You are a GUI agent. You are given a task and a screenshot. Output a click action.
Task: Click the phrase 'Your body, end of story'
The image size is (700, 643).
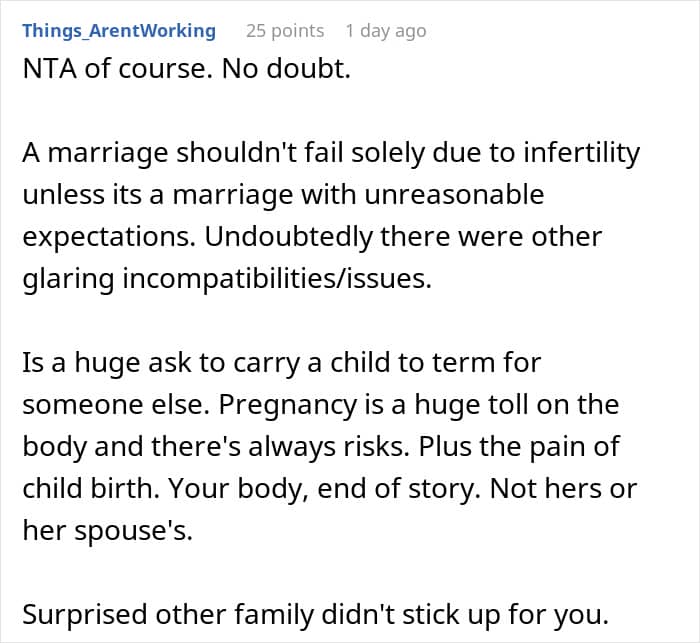pos(323,489)
